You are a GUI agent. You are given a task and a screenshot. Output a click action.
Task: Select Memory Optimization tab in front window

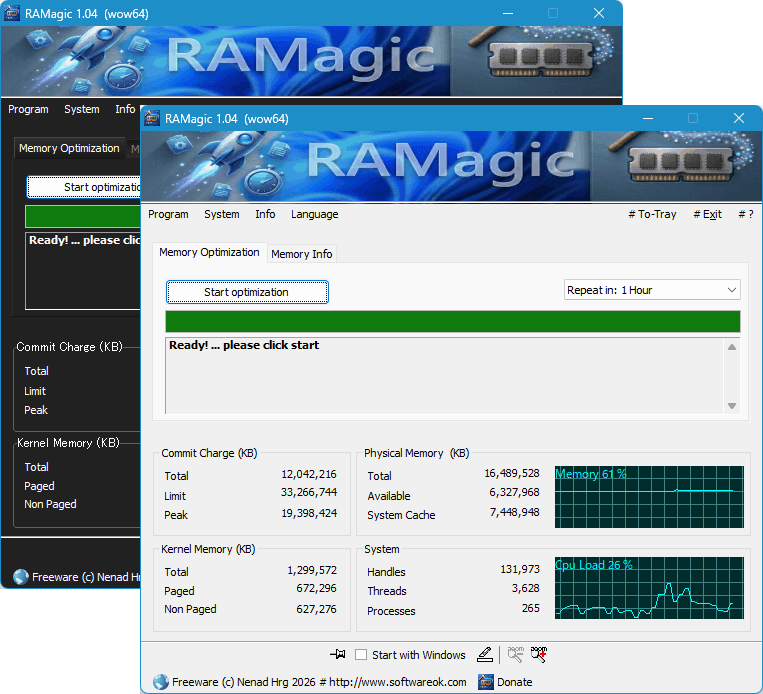(209, 252)
